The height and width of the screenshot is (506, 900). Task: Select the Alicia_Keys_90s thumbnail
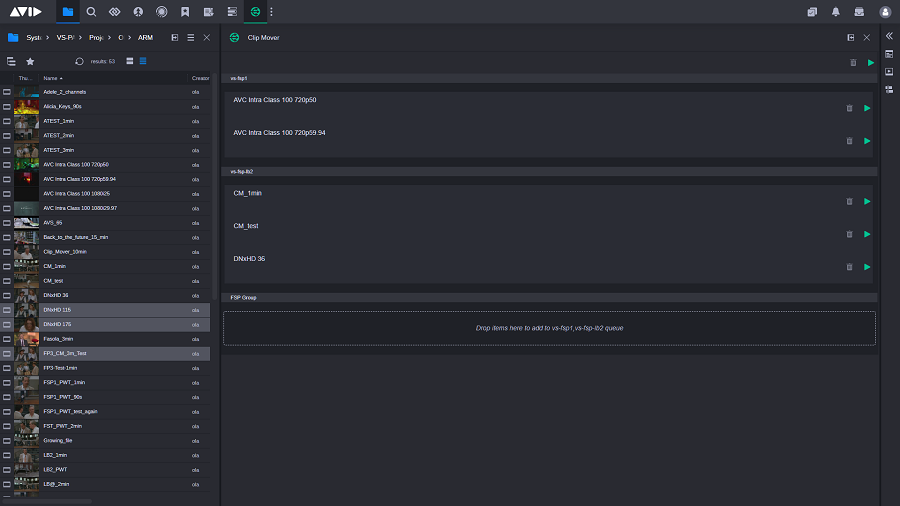(26, 107)
